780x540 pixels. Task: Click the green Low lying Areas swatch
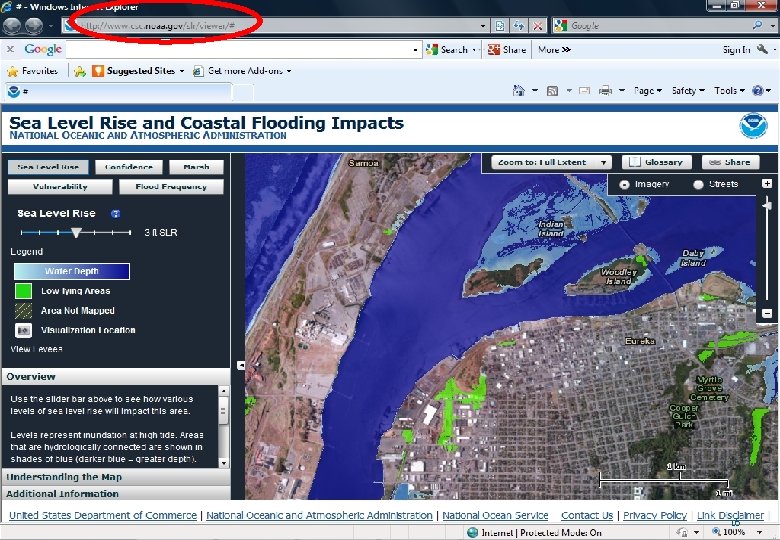pyautogui.click(x=23, y=291)
